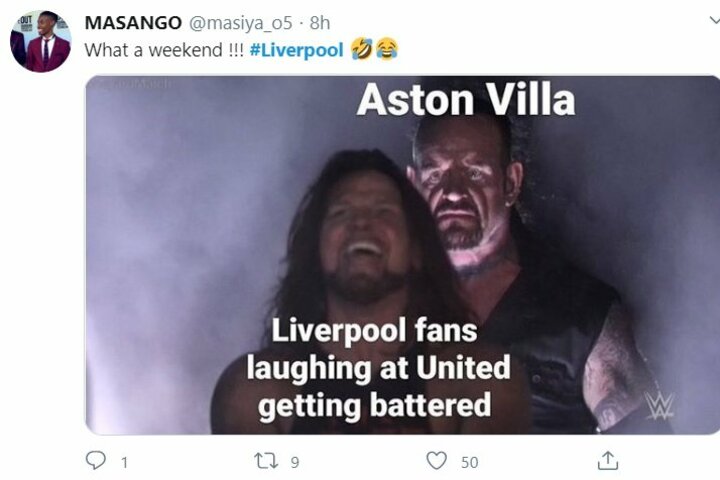The image size is (720, 480).
Task: Click the retweet count number 9
Action: 295,462
